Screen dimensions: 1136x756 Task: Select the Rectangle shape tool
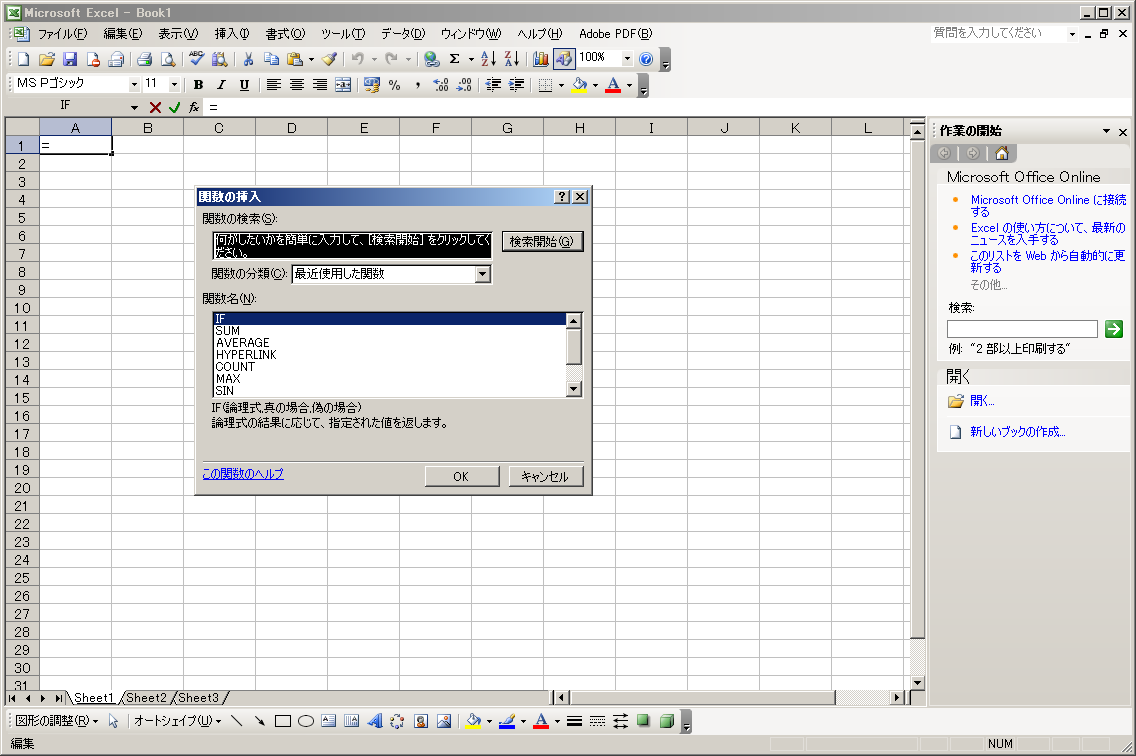point(283,721)
